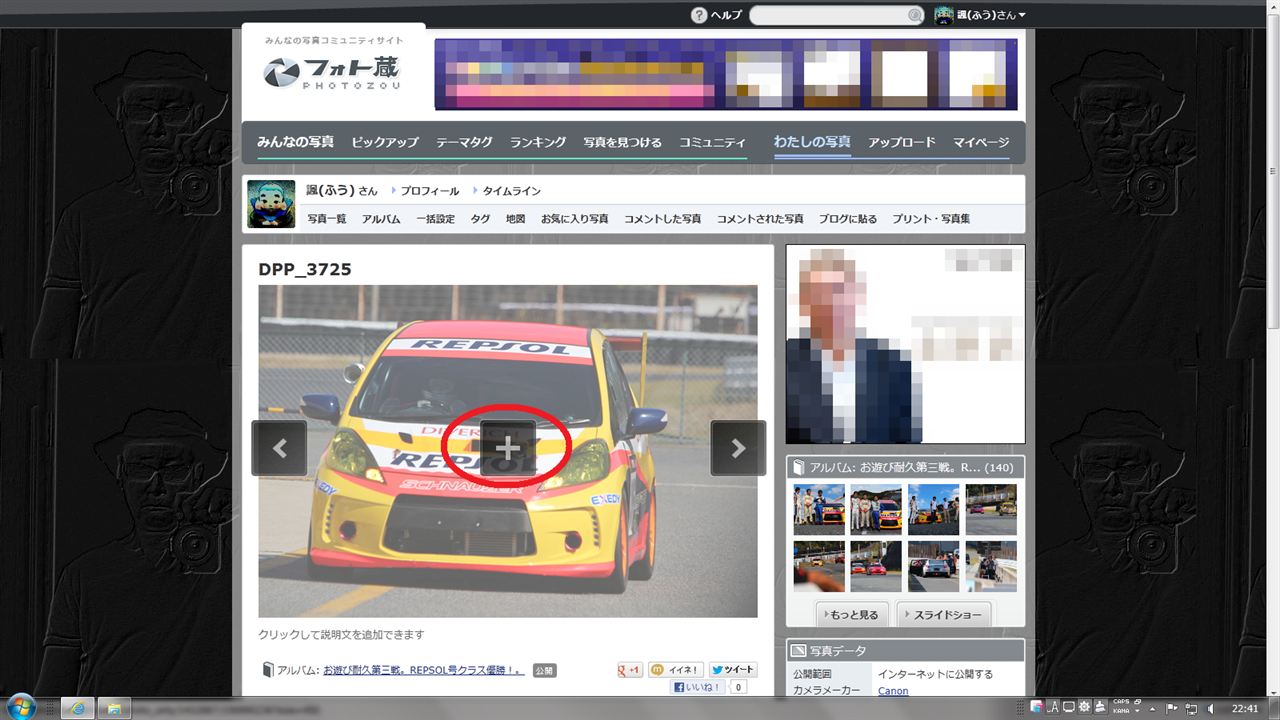Viewport: 1280px width, 720px height.
Task: Show hidden tray icons arrow
Action: point(1152,709)
